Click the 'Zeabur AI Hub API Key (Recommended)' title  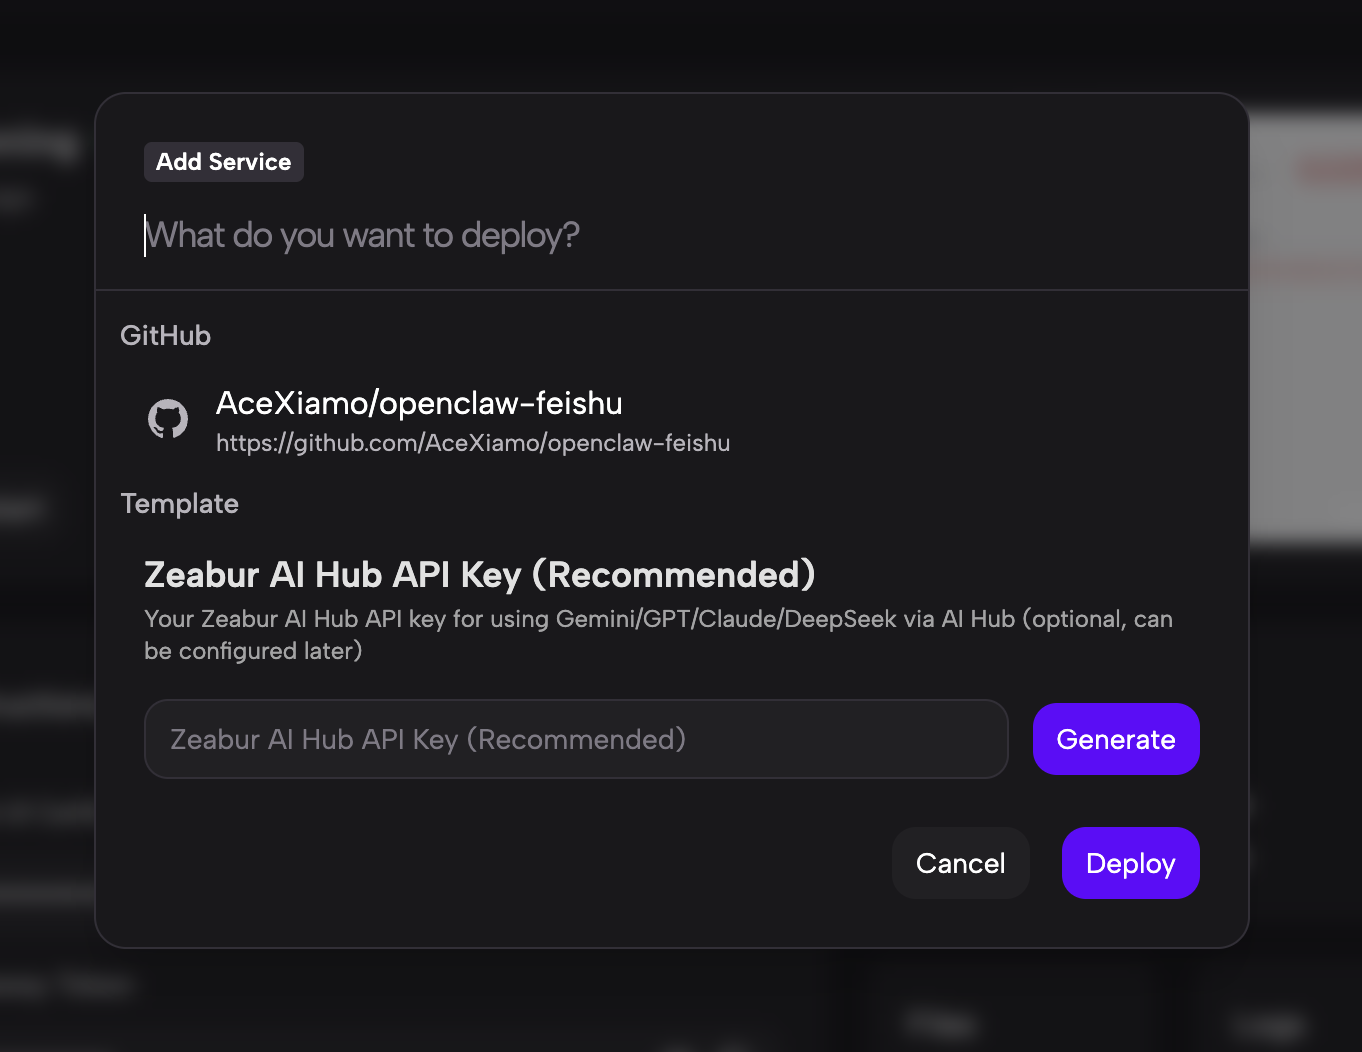coord(480,575)
